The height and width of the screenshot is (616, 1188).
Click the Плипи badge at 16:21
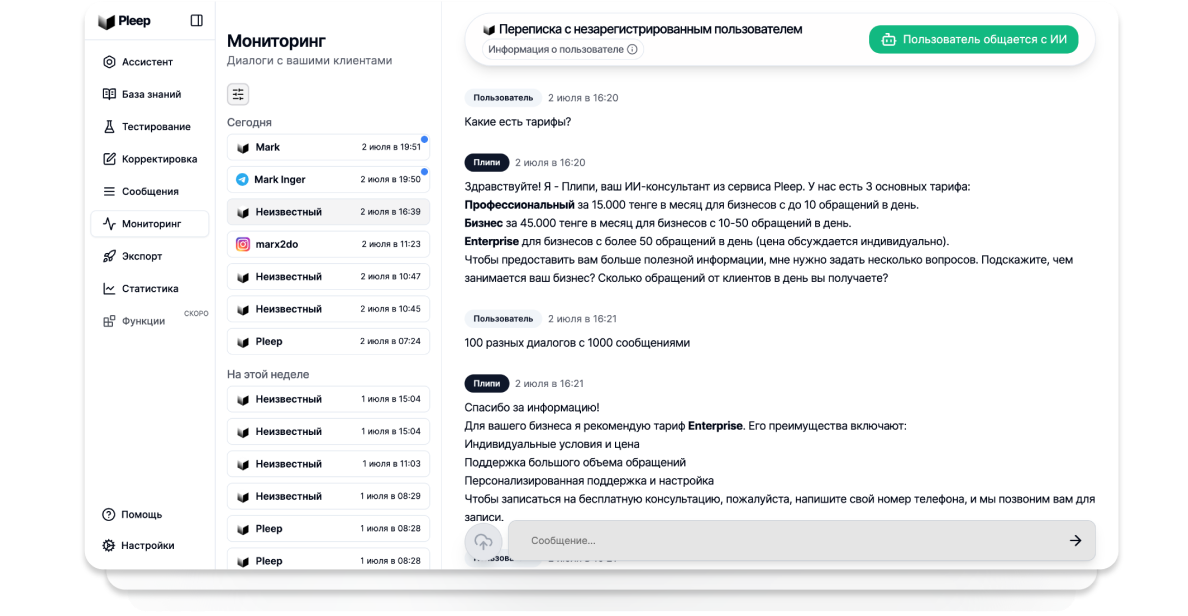click(x=486, y=383)
